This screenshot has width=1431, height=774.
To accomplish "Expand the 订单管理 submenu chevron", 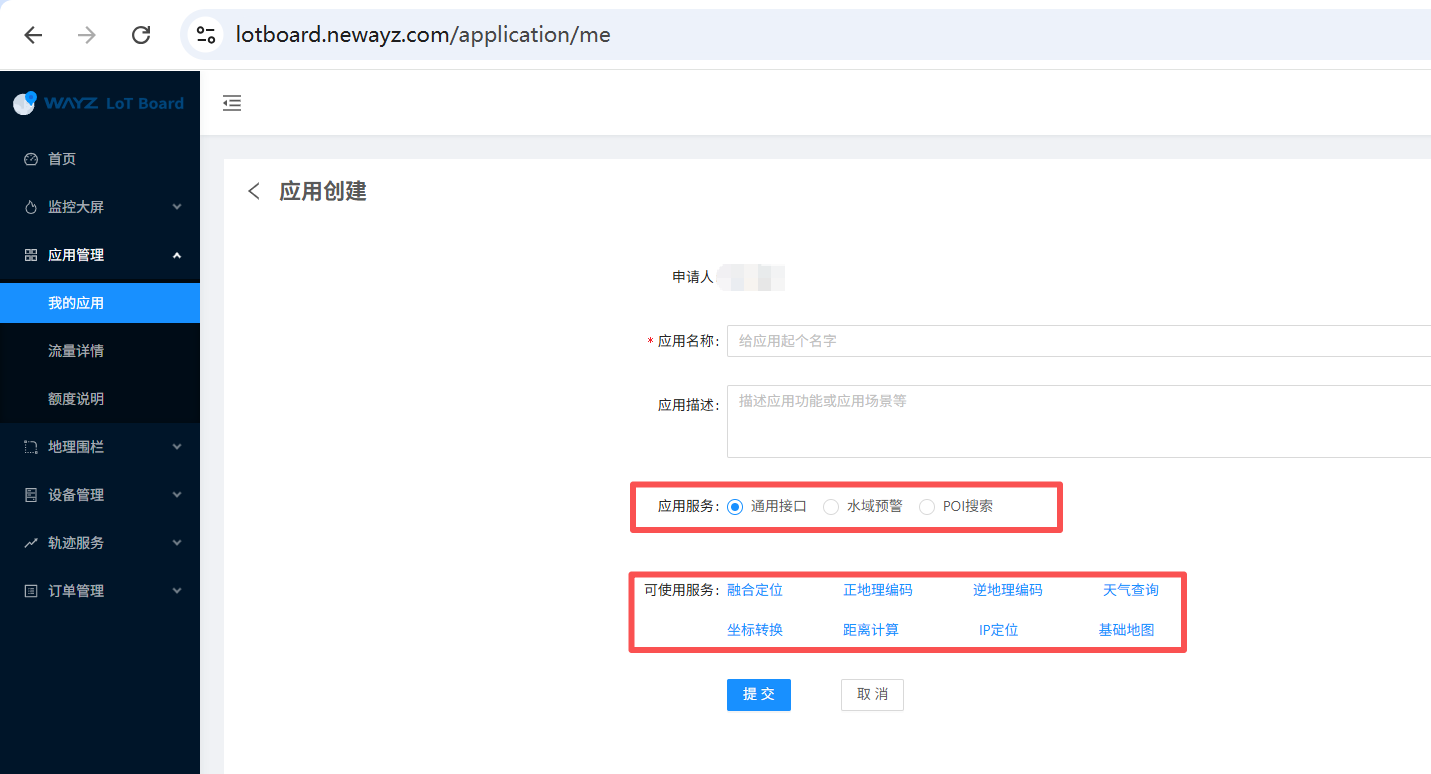I will click(x=177, y=591).
